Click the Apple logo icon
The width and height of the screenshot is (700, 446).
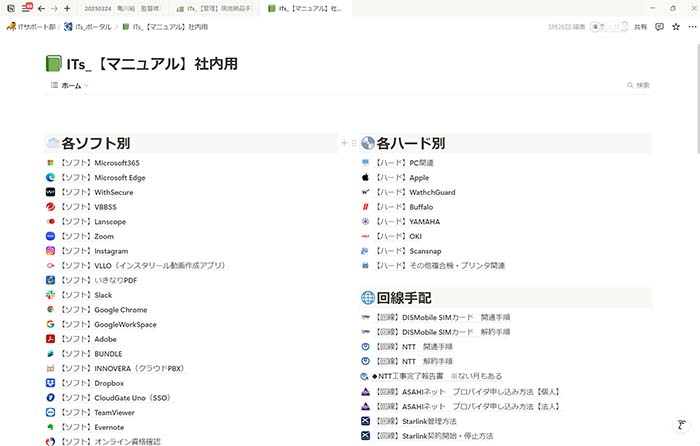(x=365, y=178)
